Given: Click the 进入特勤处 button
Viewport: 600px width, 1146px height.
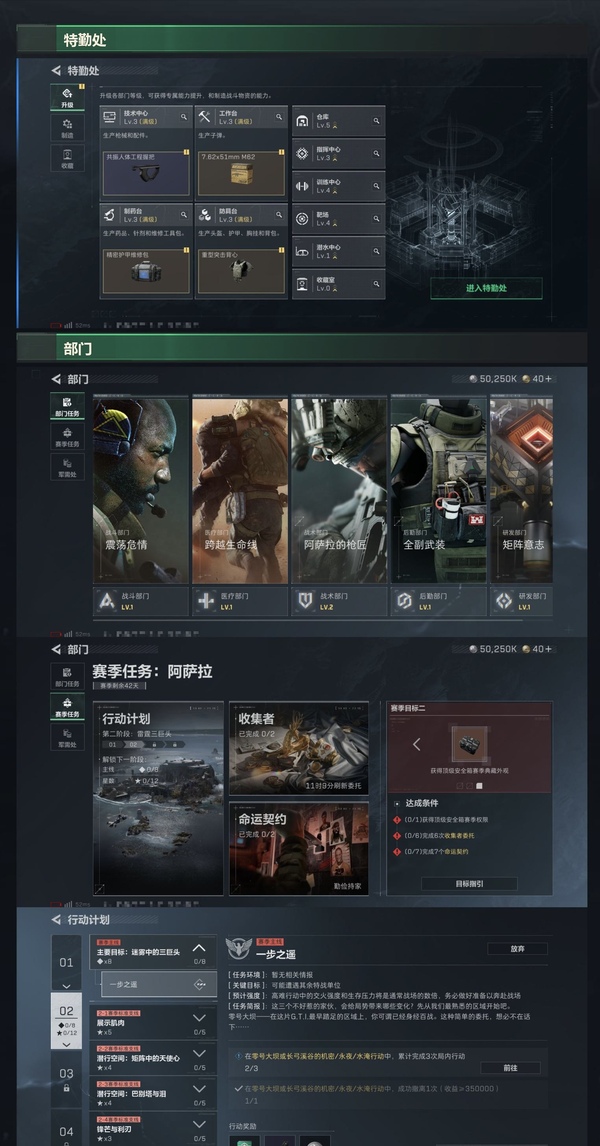Looking at the screenshot, I should pyautogui.click(x=486, y=288).
